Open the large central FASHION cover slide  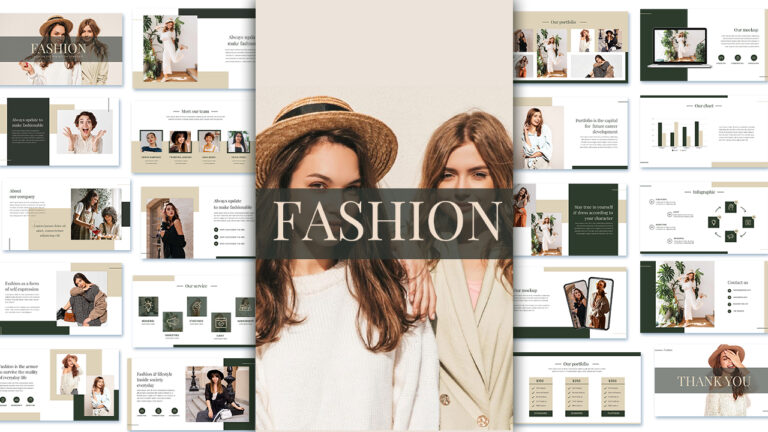(384, 216)
